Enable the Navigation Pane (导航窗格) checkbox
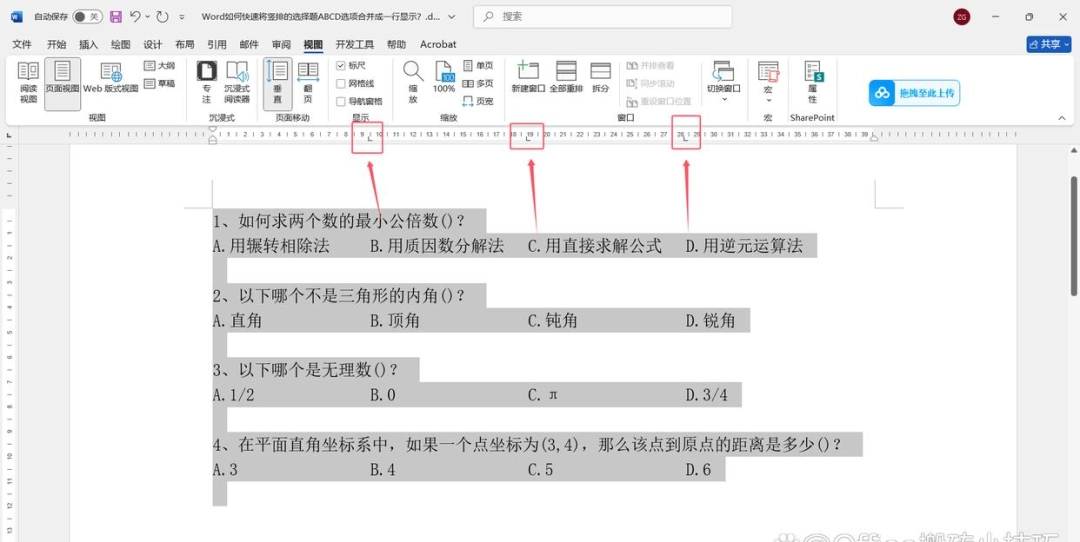The height and width of the screenshot is (542, 1080). click(341, 101)
